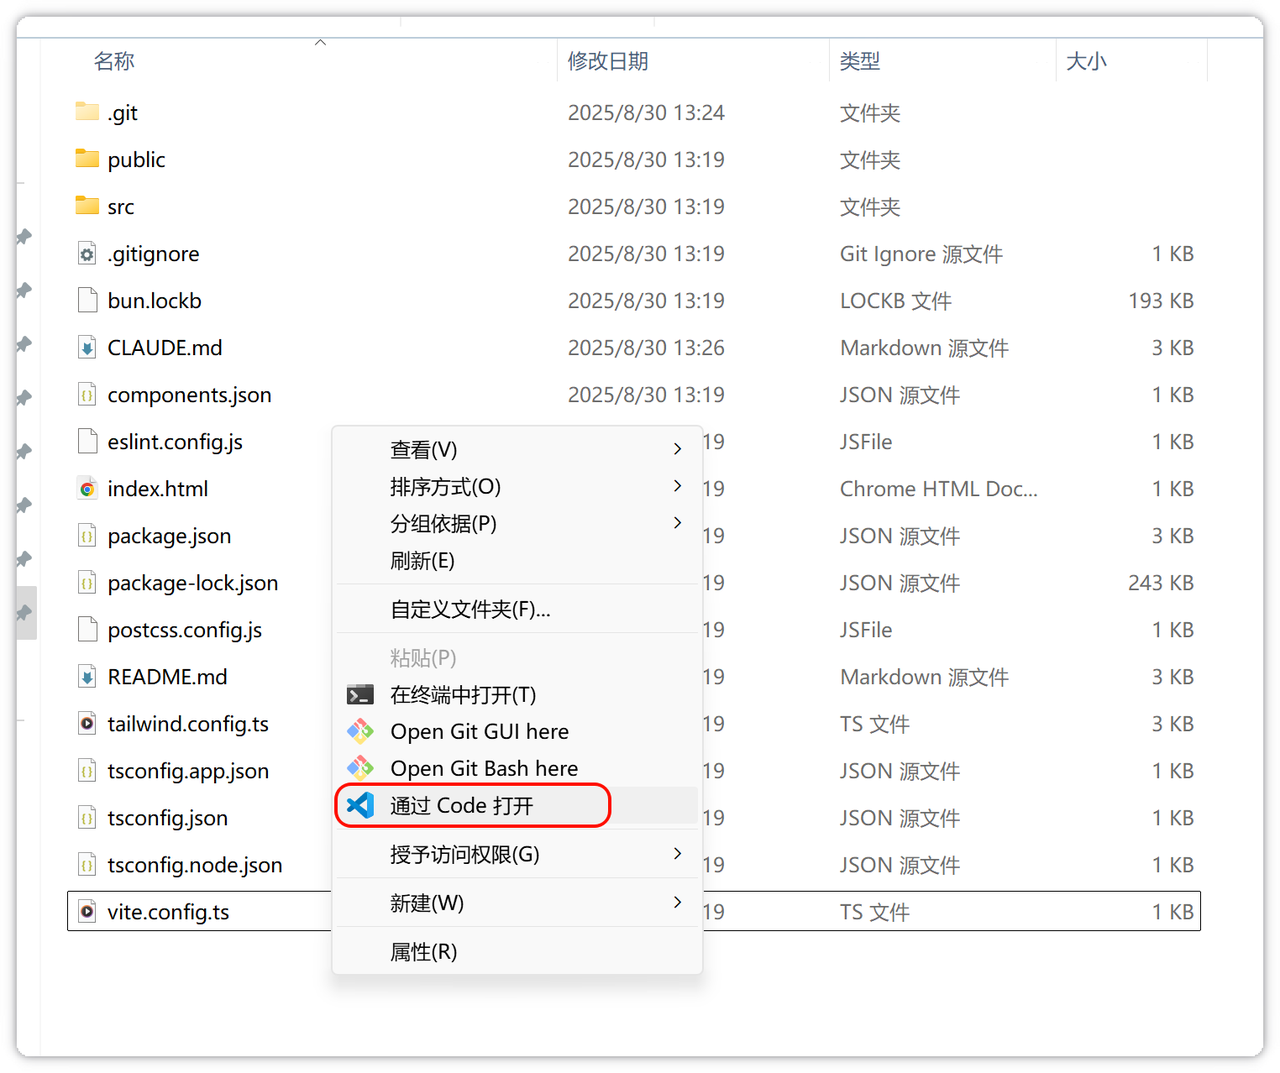
Task: Click the terminal icon beside 在终端中打开
Action: (x=360, y=695)
